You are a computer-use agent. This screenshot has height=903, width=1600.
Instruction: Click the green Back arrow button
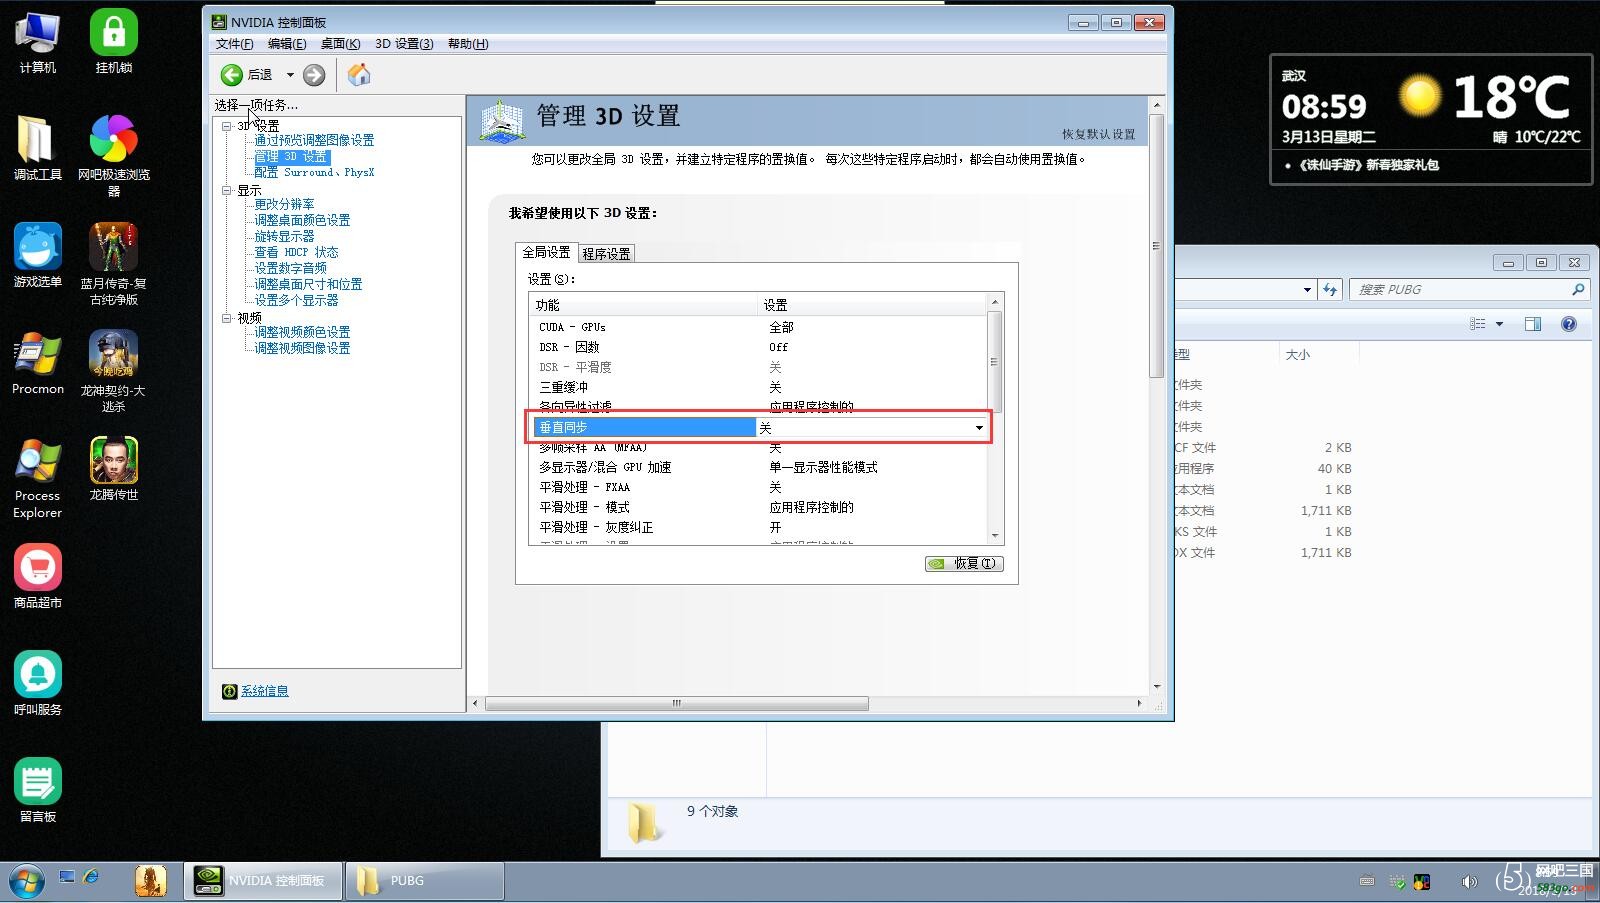232,75
